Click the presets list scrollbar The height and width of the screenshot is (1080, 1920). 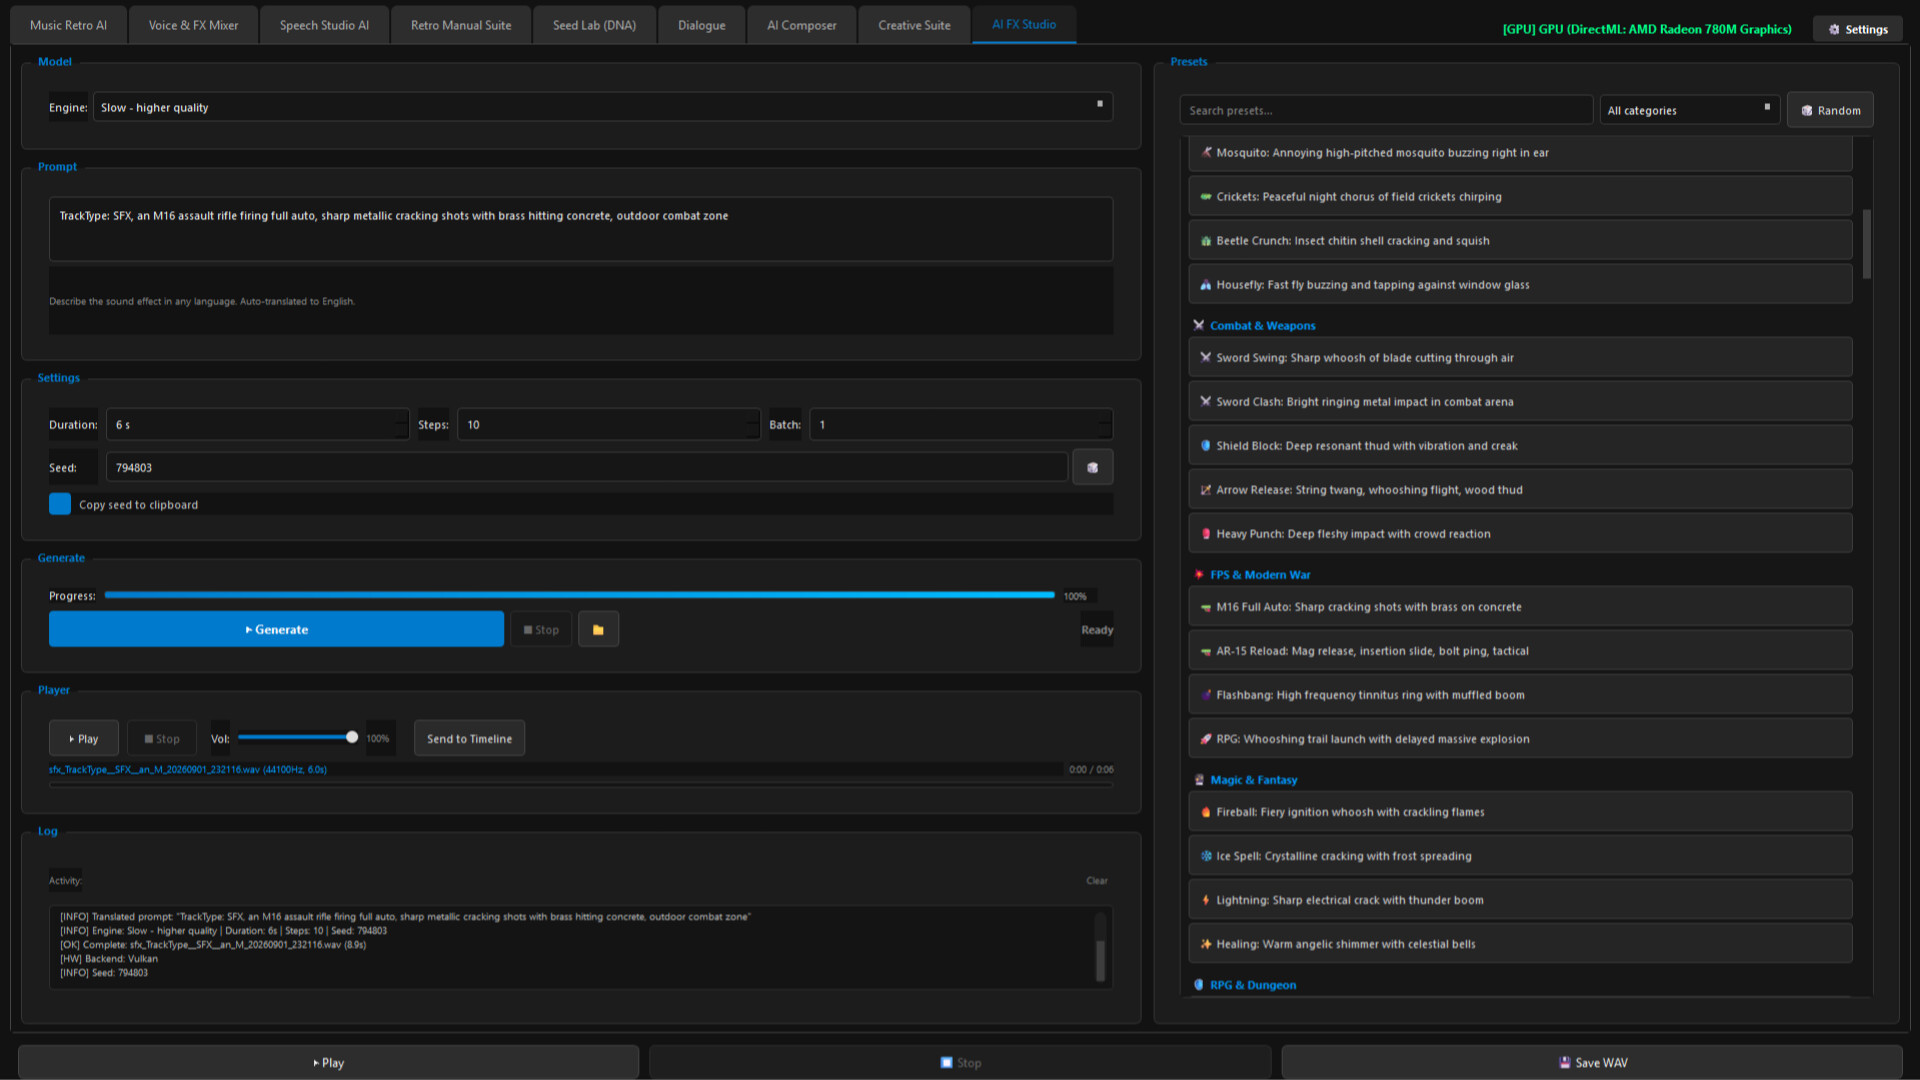pos(1866,244)
